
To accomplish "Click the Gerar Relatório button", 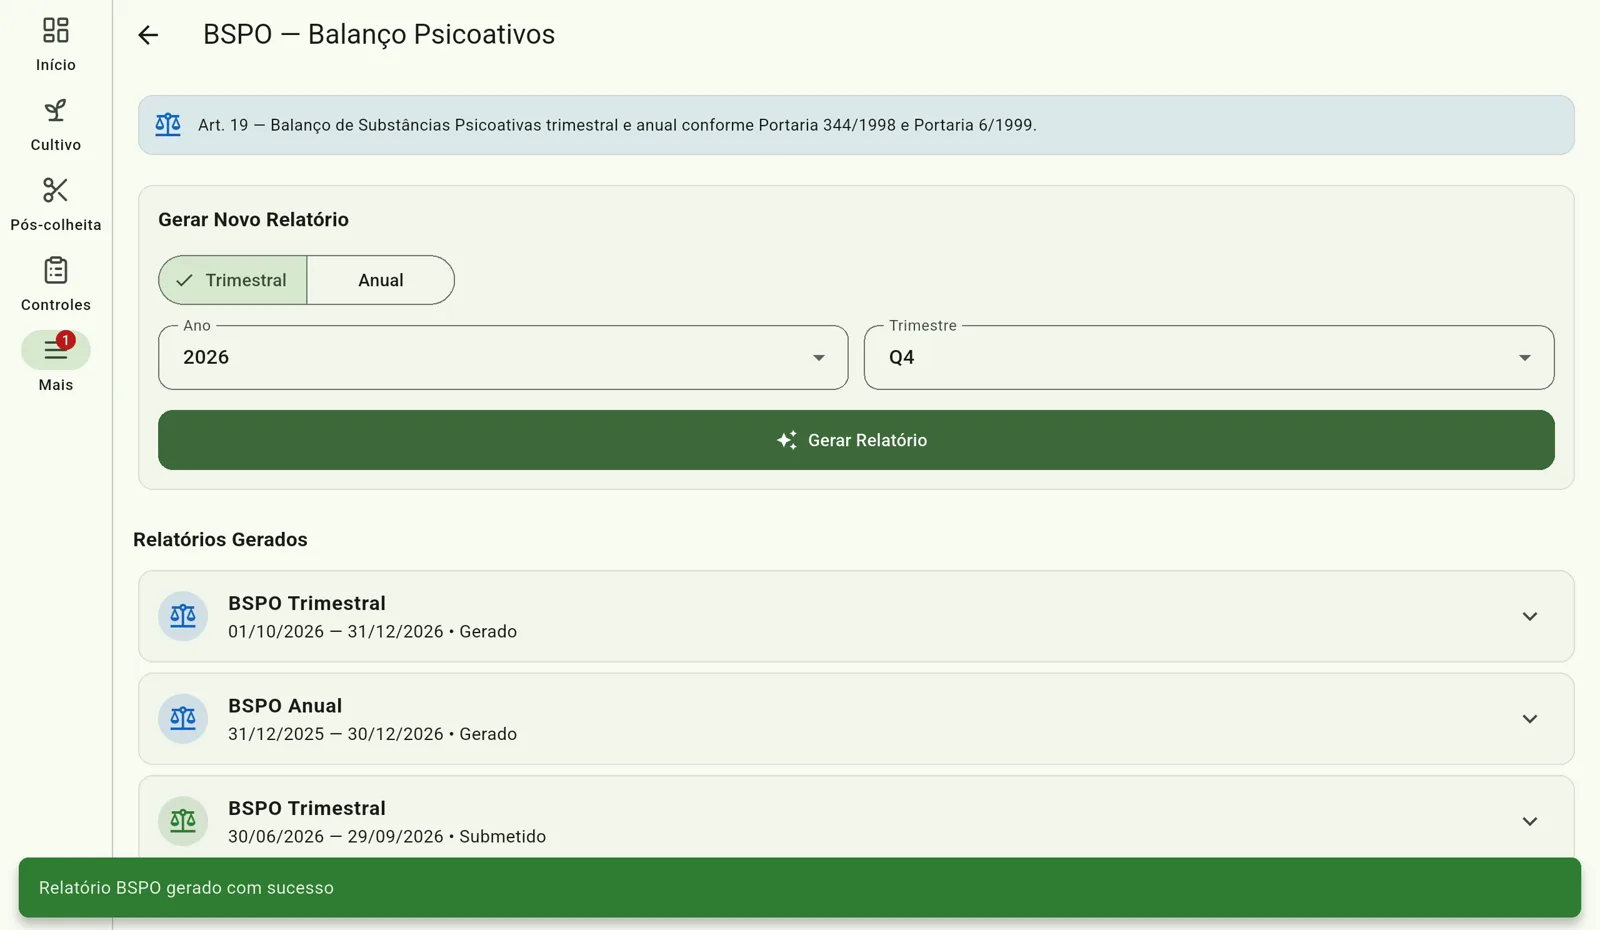I will tap(856, 440).
